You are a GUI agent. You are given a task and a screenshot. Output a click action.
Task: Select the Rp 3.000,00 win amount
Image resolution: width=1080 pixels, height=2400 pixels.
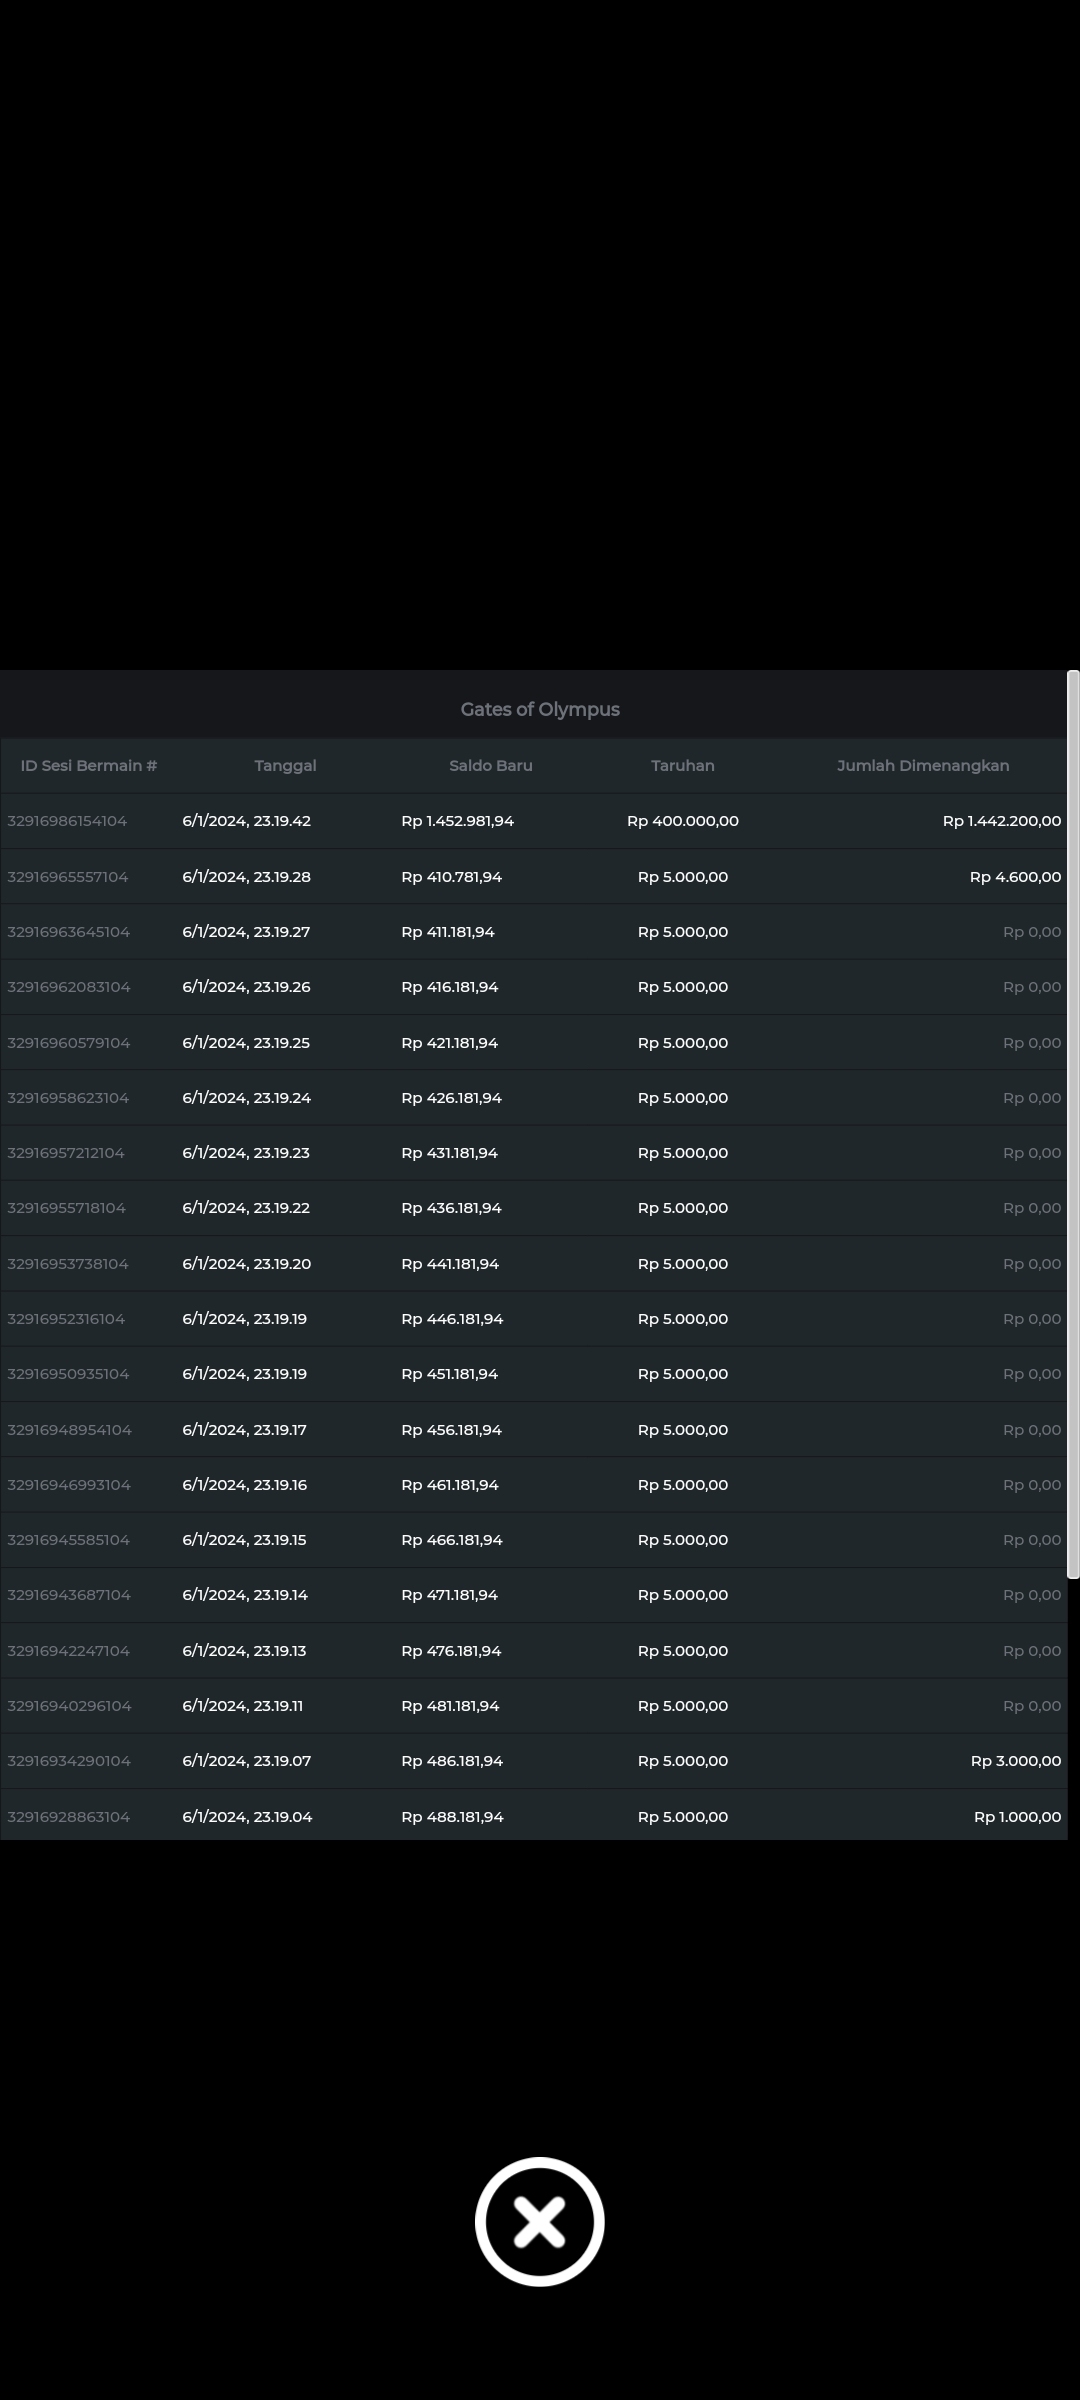click(x=1015, y=1761)
